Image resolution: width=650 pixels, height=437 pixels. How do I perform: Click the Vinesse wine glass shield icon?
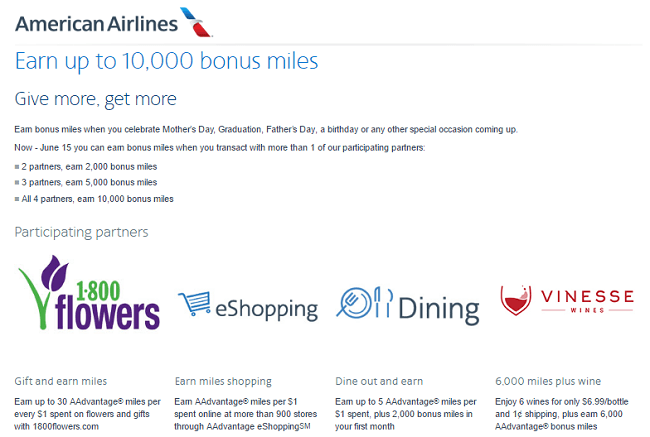(515, 300)
